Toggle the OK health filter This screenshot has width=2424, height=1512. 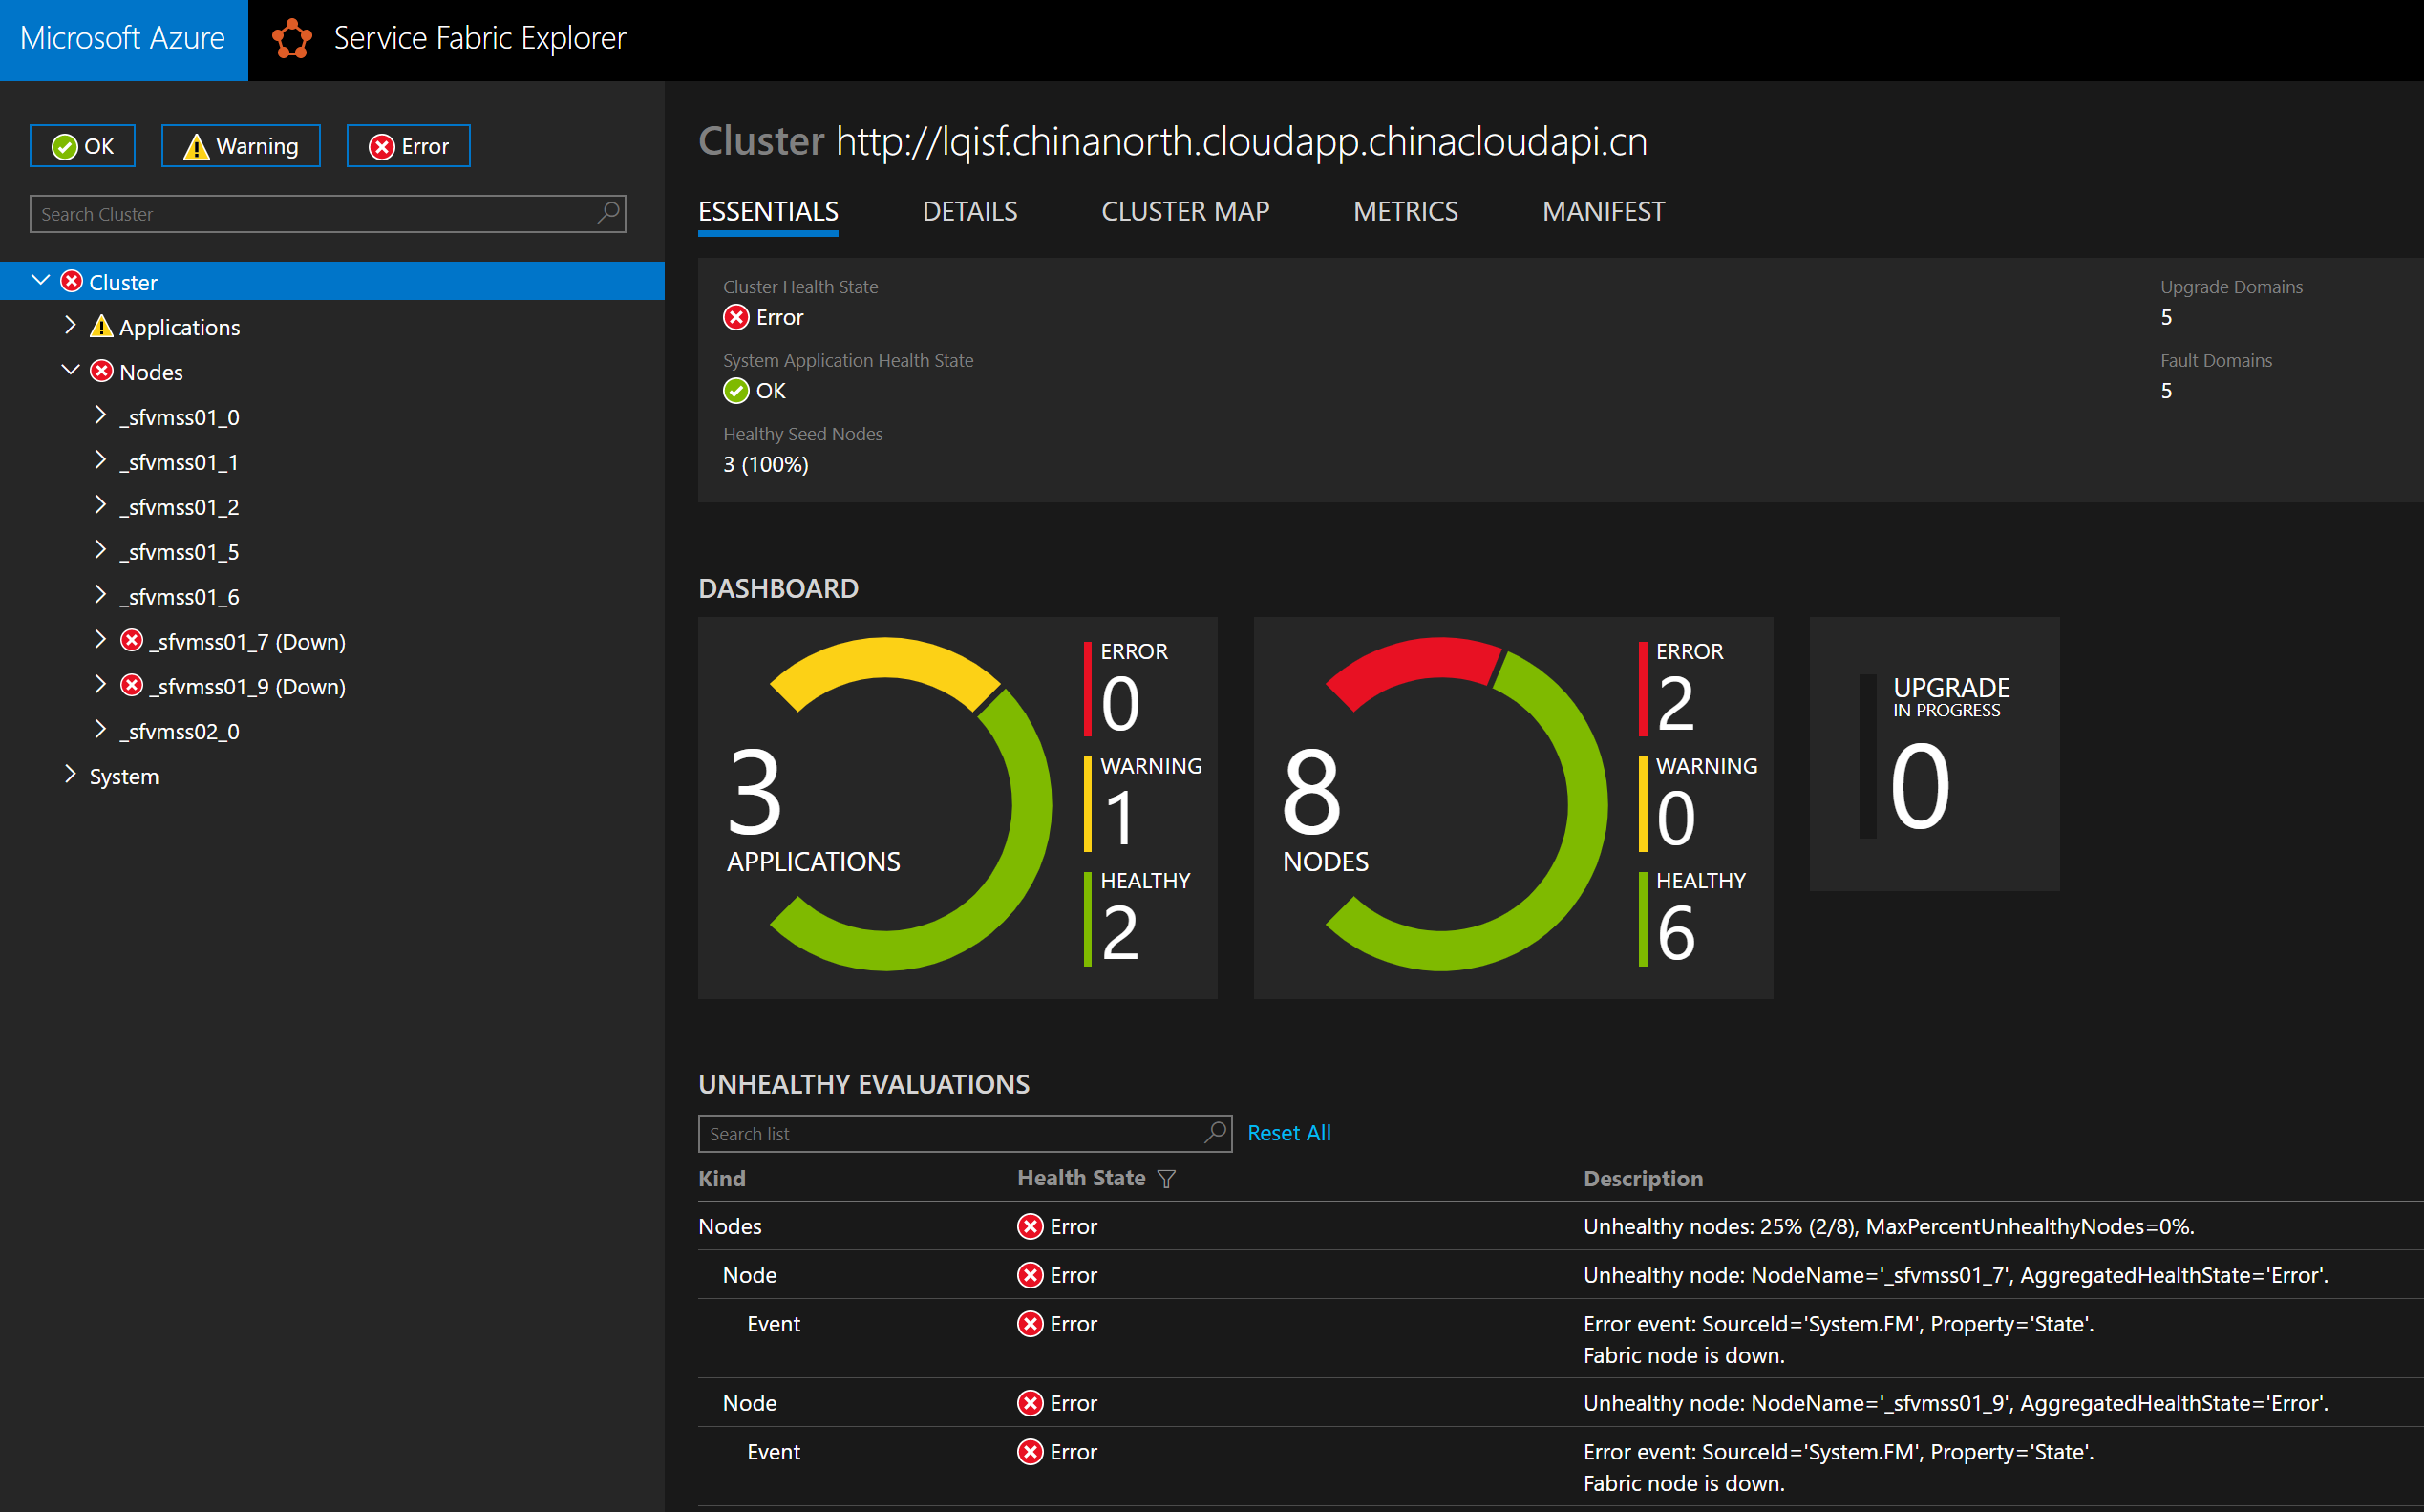(82, 145)
